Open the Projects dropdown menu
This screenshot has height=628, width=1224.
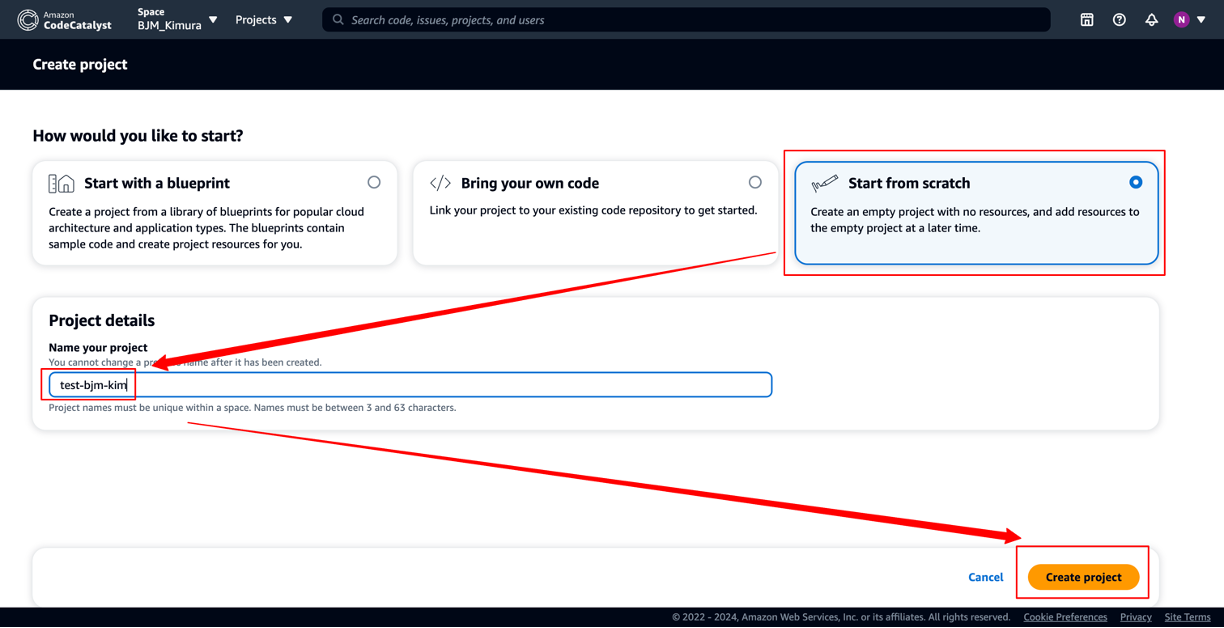(x=264, y=20)
